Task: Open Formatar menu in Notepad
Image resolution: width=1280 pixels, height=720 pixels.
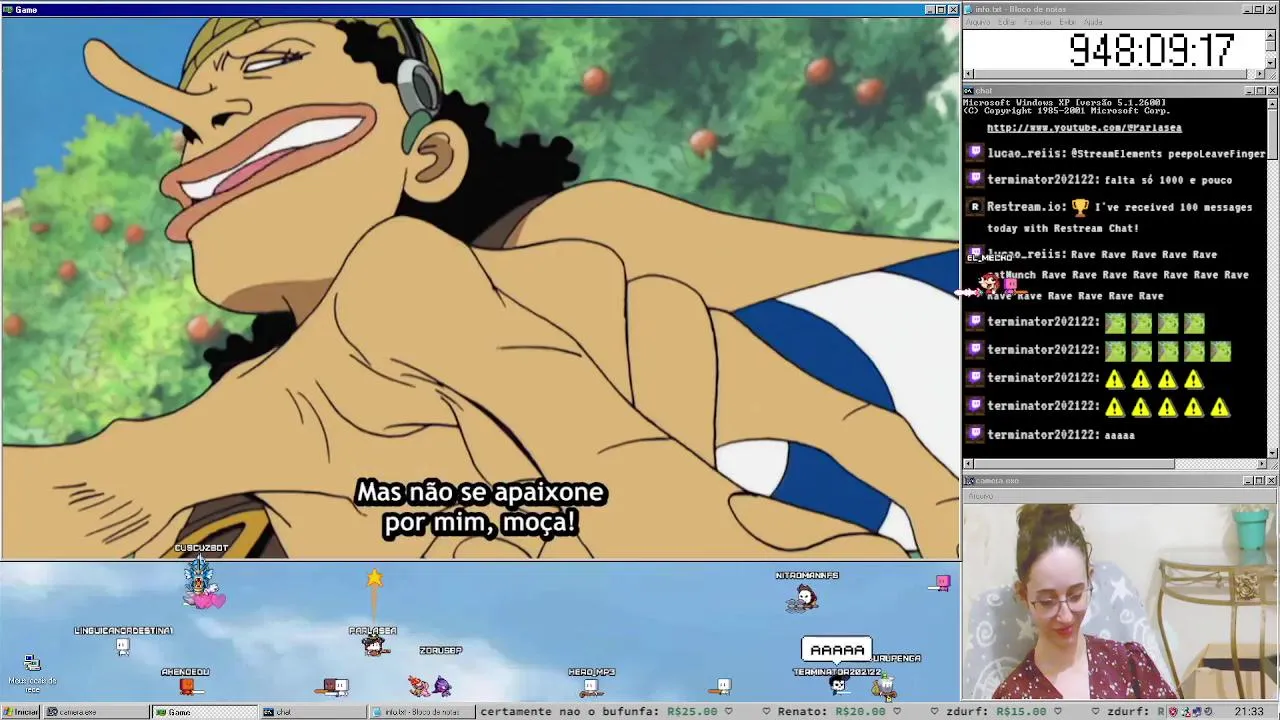Action: (1038, 22)
